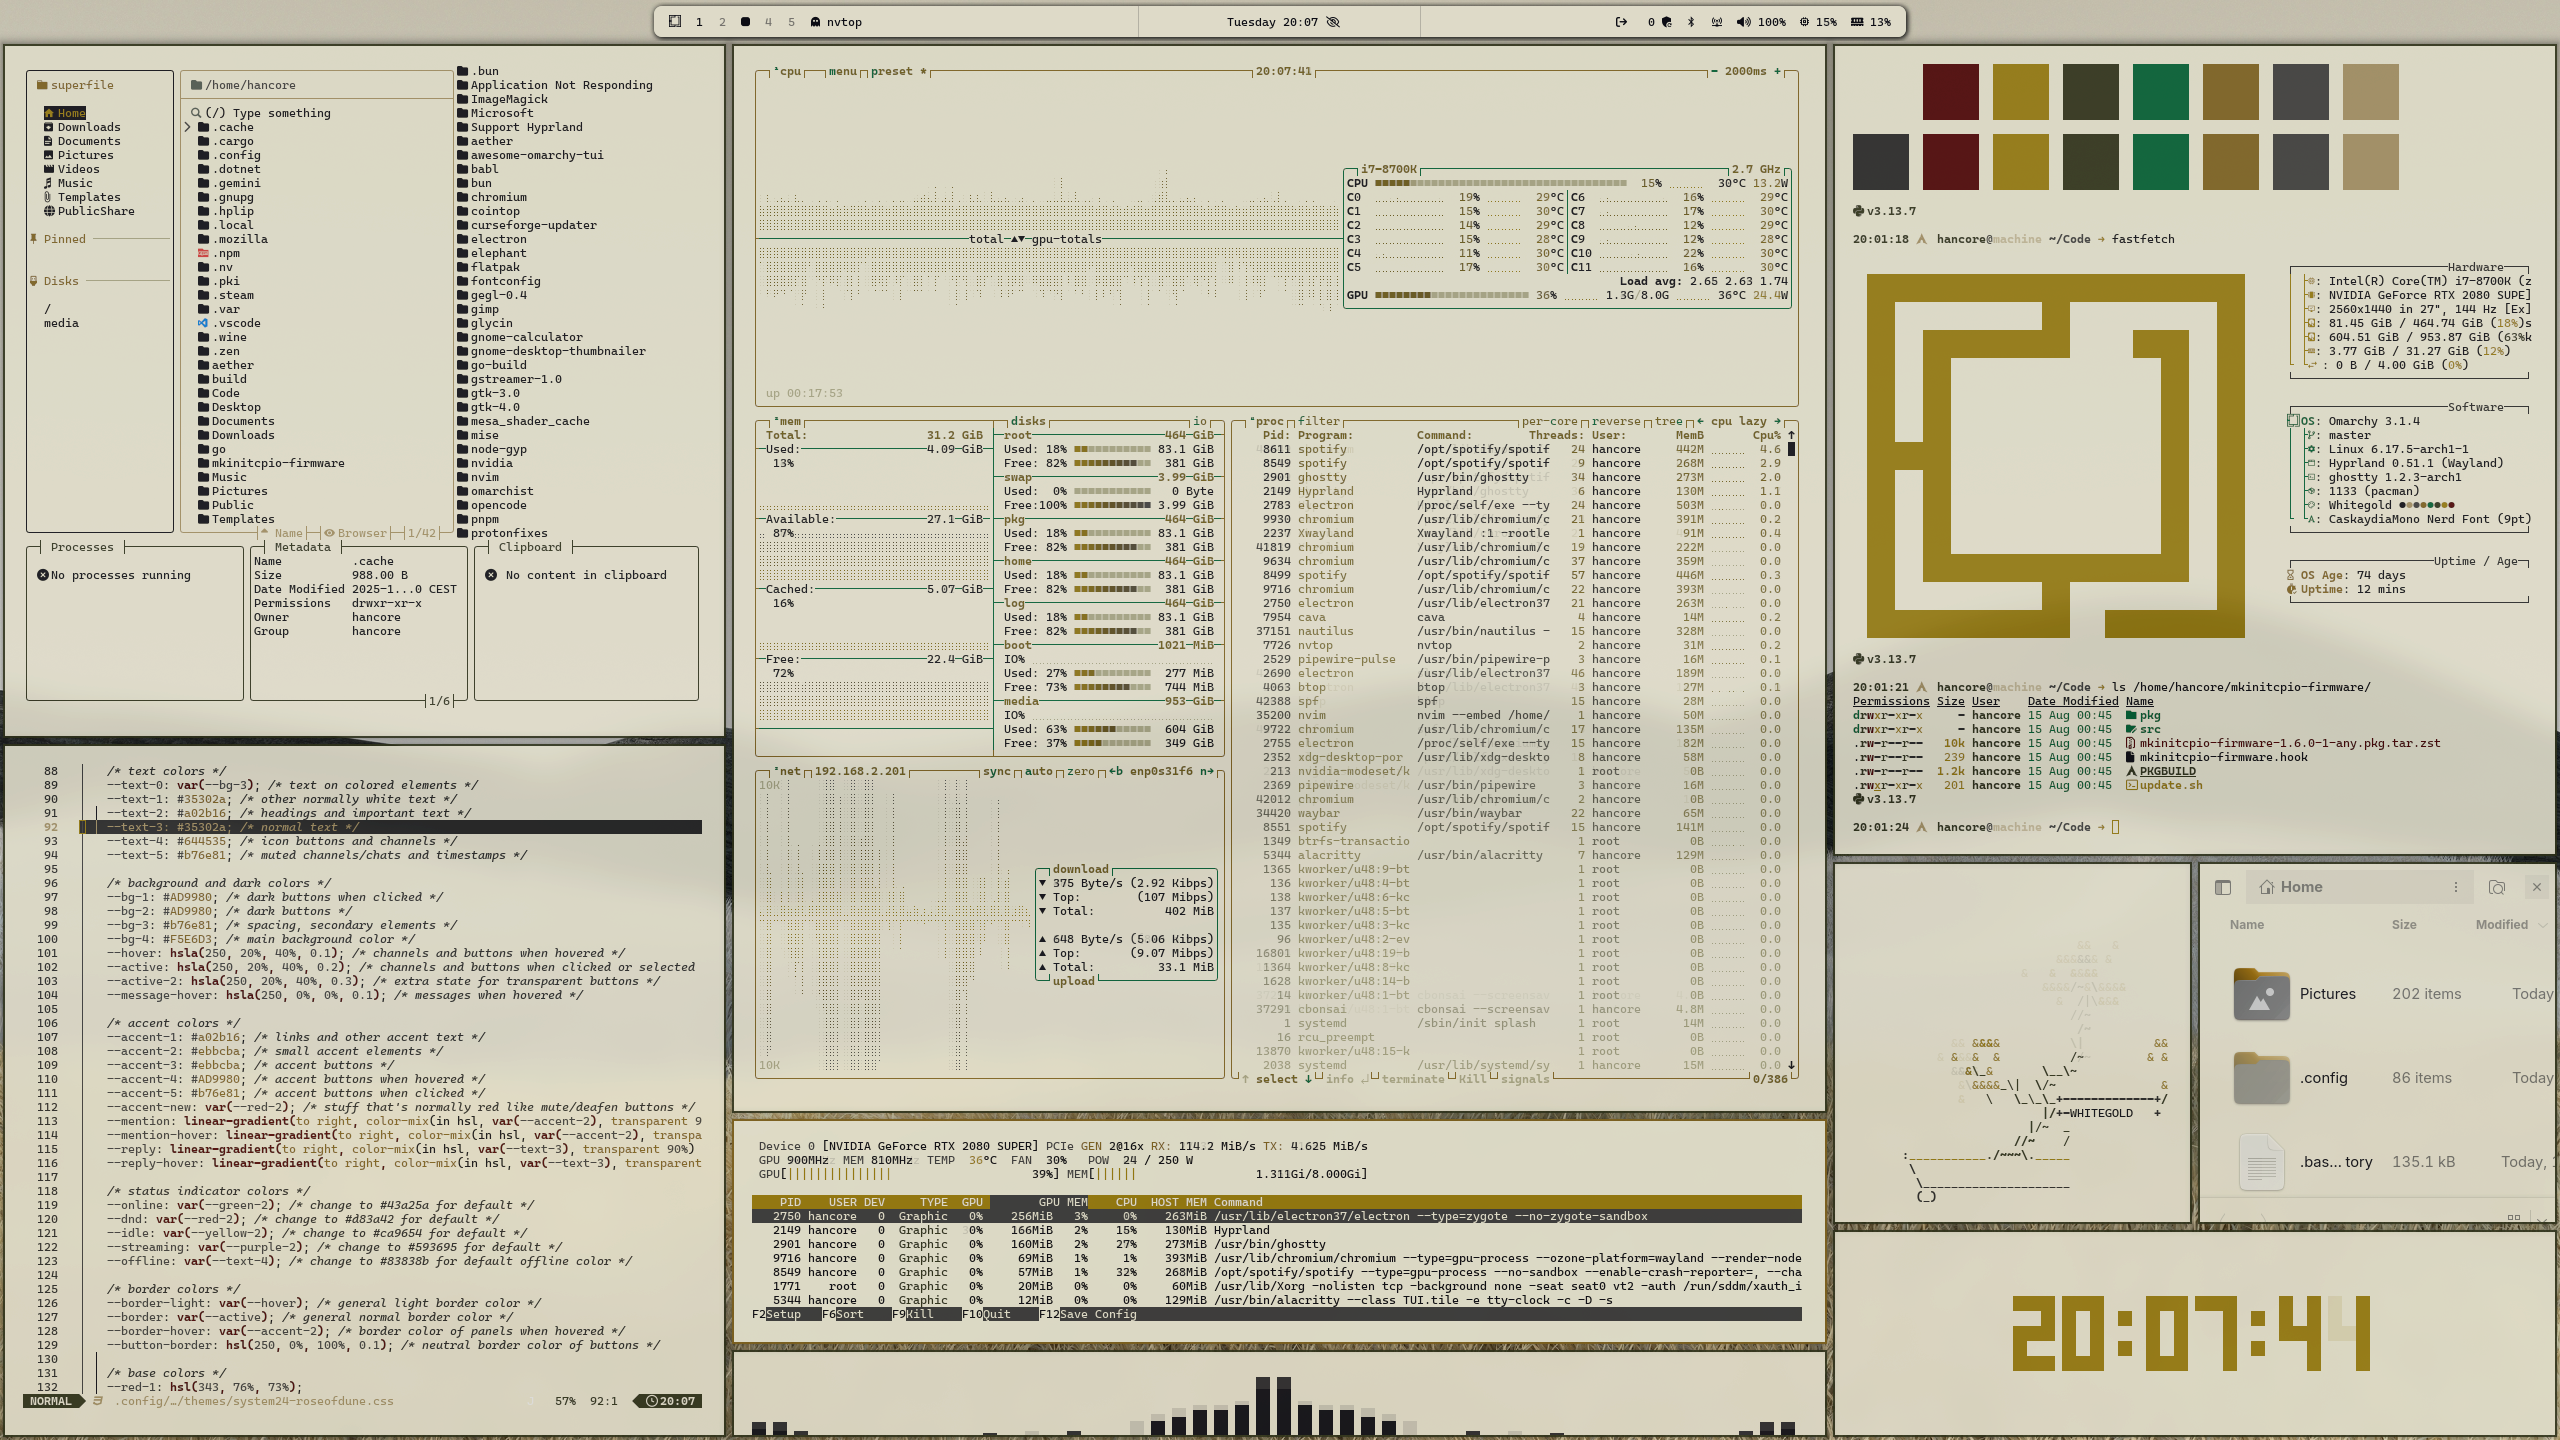Click the Omarchy menu icon at top-left of bar

point(675,22)
